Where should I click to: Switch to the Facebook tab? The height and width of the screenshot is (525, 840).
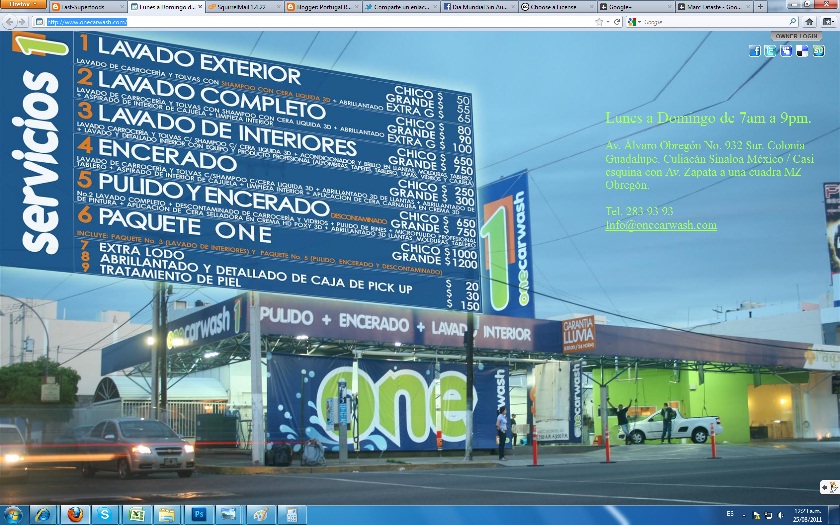[x=479, y=6]
